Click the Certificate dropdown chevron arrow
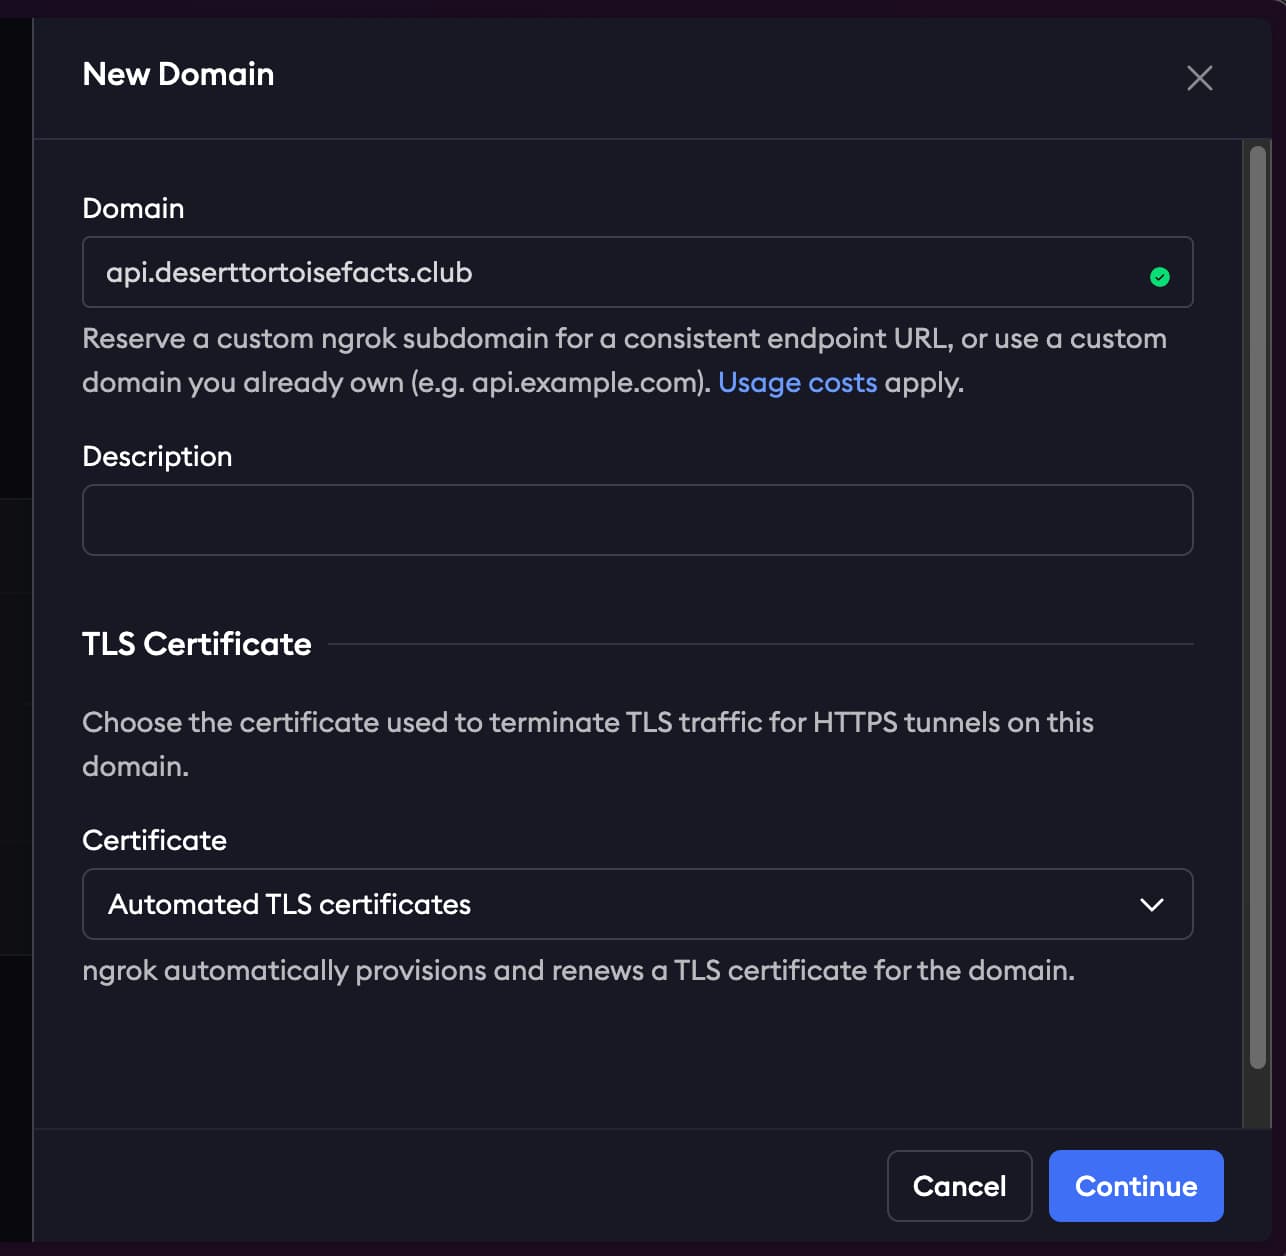The image size is (1286, 1256). tap(1151, 905)
